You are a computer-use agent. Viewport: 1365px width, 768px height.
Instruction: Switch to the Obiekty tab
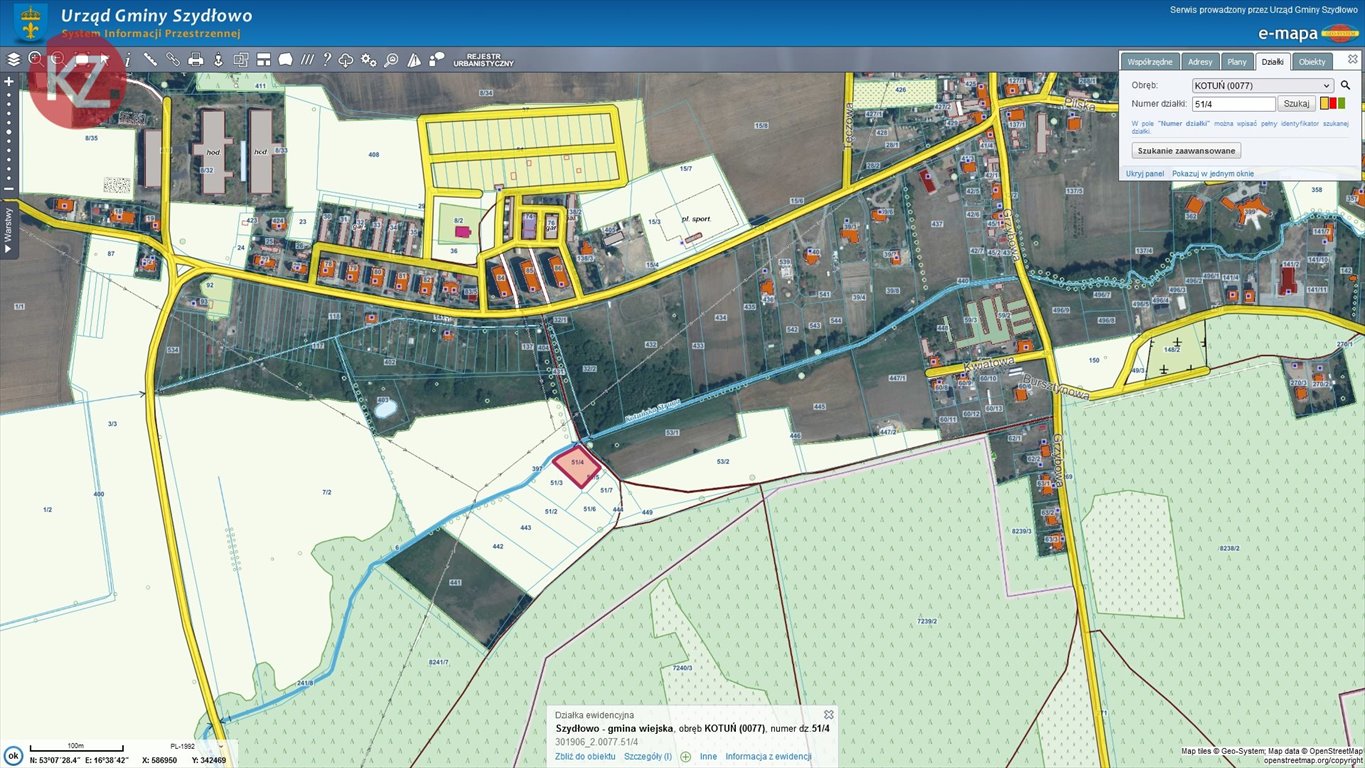pos(1311,62)
